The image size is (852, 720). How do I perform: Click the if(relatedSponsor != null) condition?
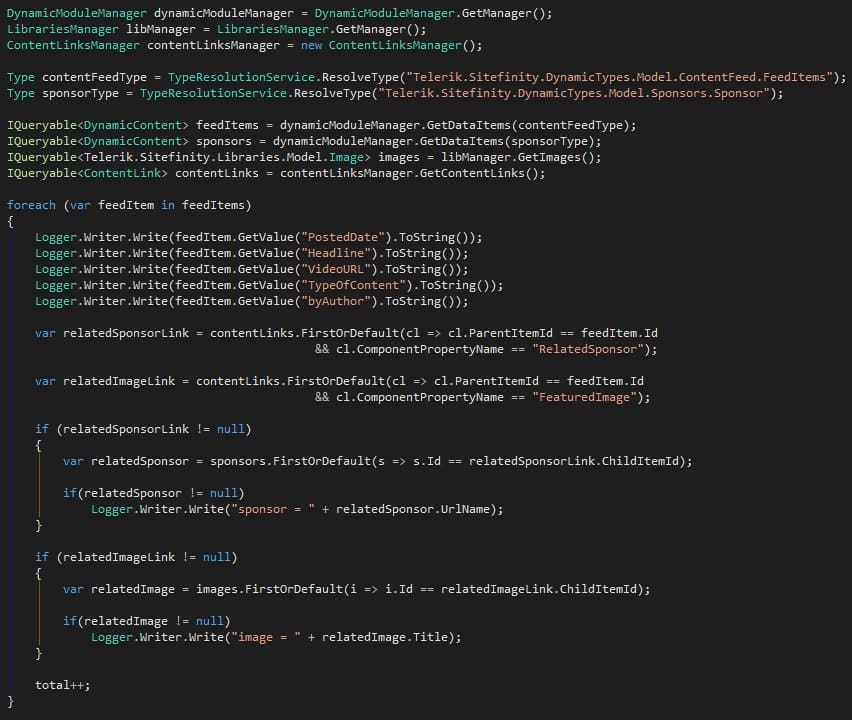coord(154,493)
